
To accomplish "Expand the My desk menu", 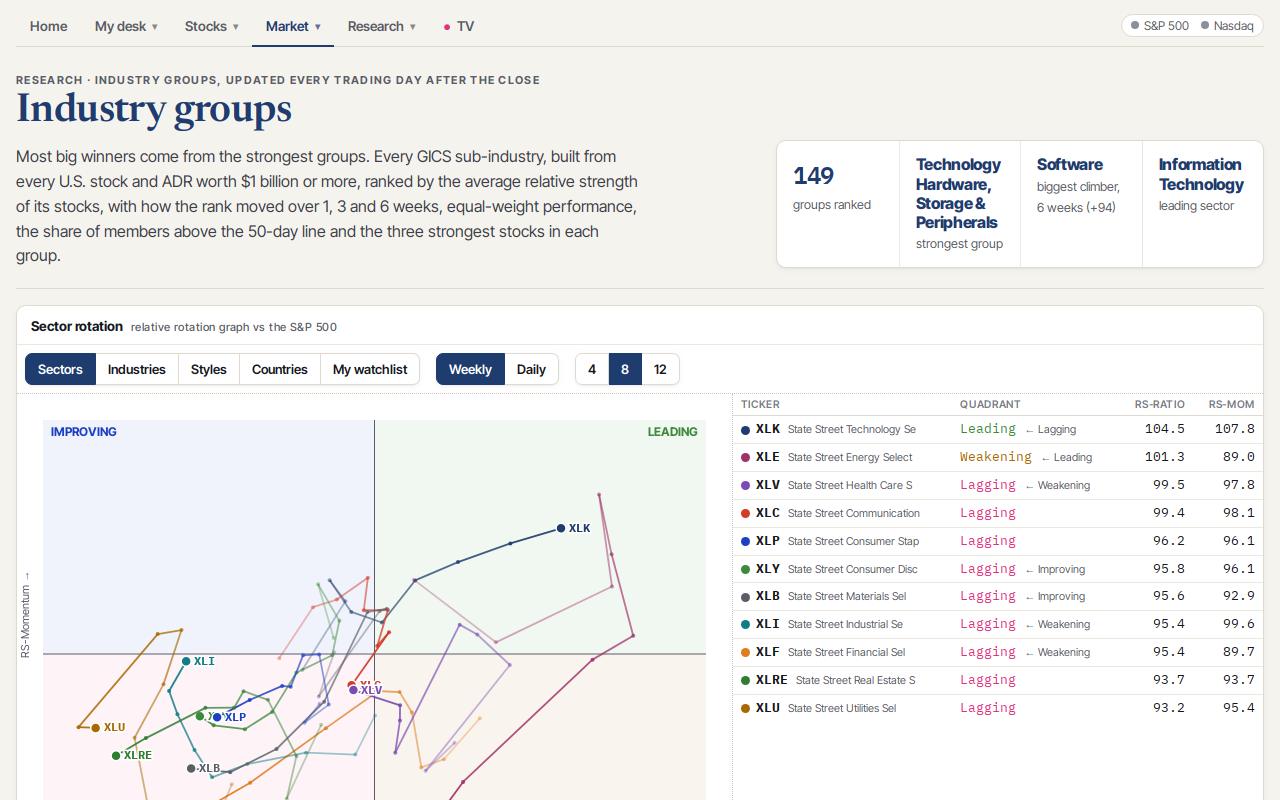I will (126, 26).
